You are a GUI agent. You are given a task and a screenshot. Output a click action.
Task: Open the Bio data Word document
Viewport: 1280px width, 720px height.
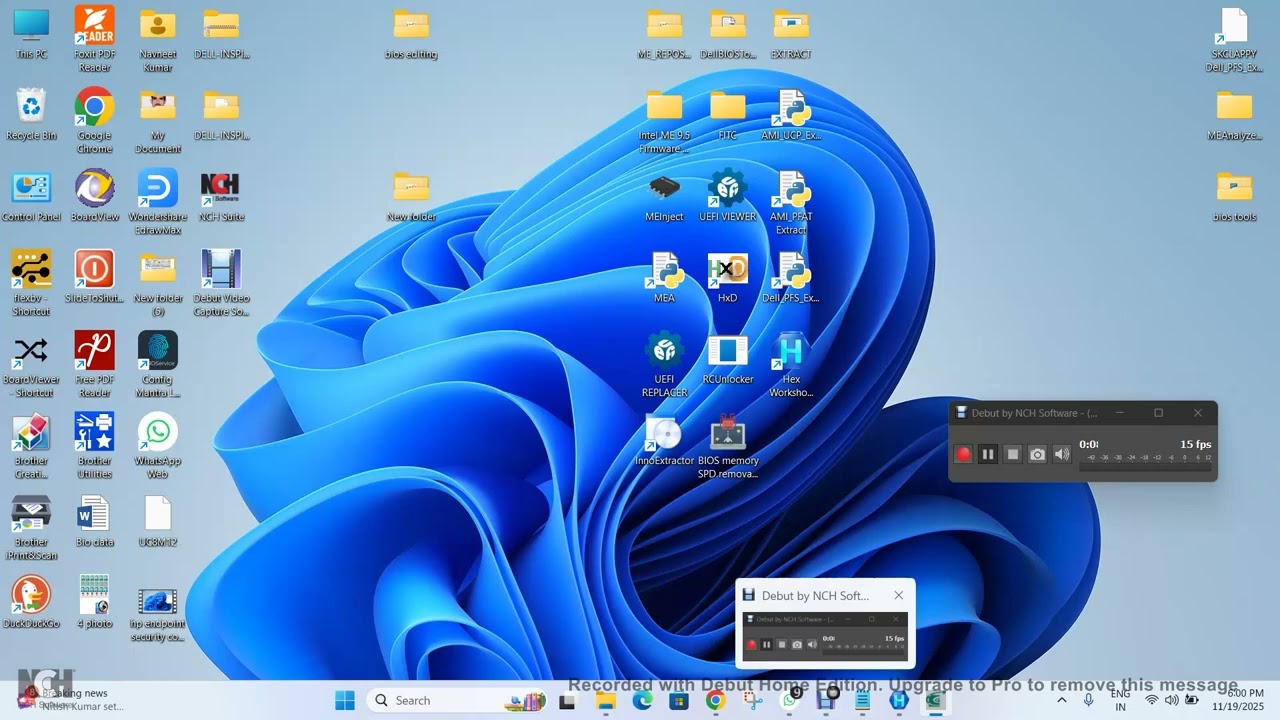94,520
